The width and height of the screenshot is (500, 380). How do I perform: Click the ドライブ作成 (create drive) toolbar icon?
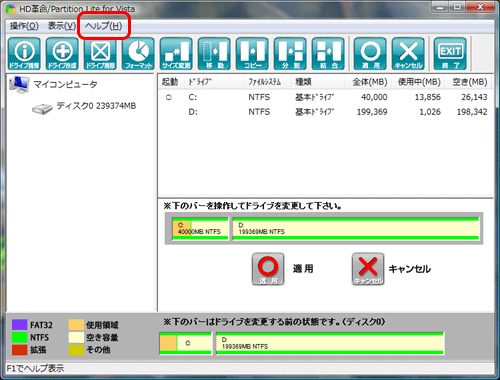click(62, 54)
